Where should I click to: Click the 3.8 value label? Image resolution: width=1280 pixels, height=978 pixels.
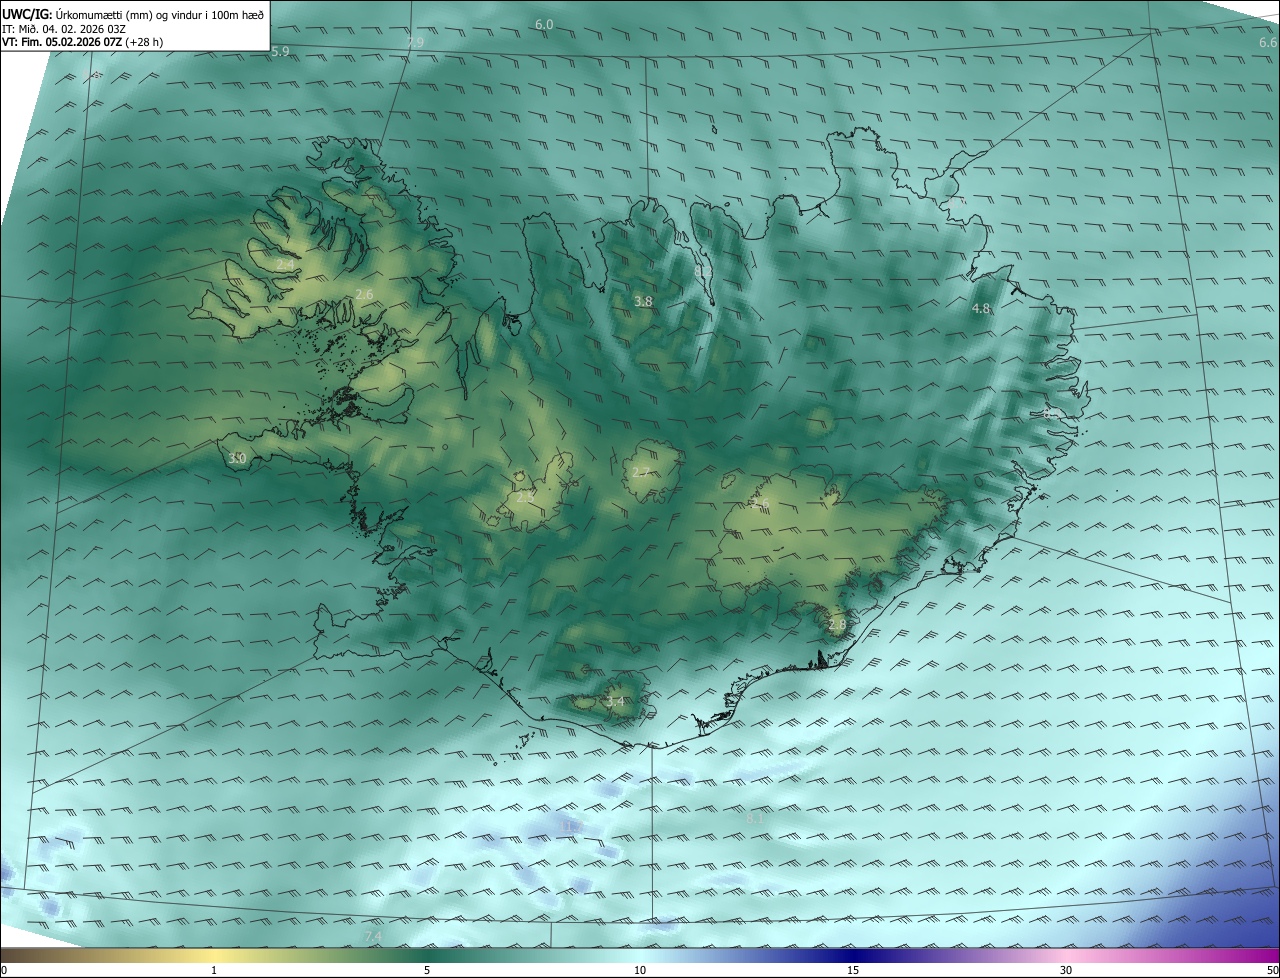click(643, 301)
